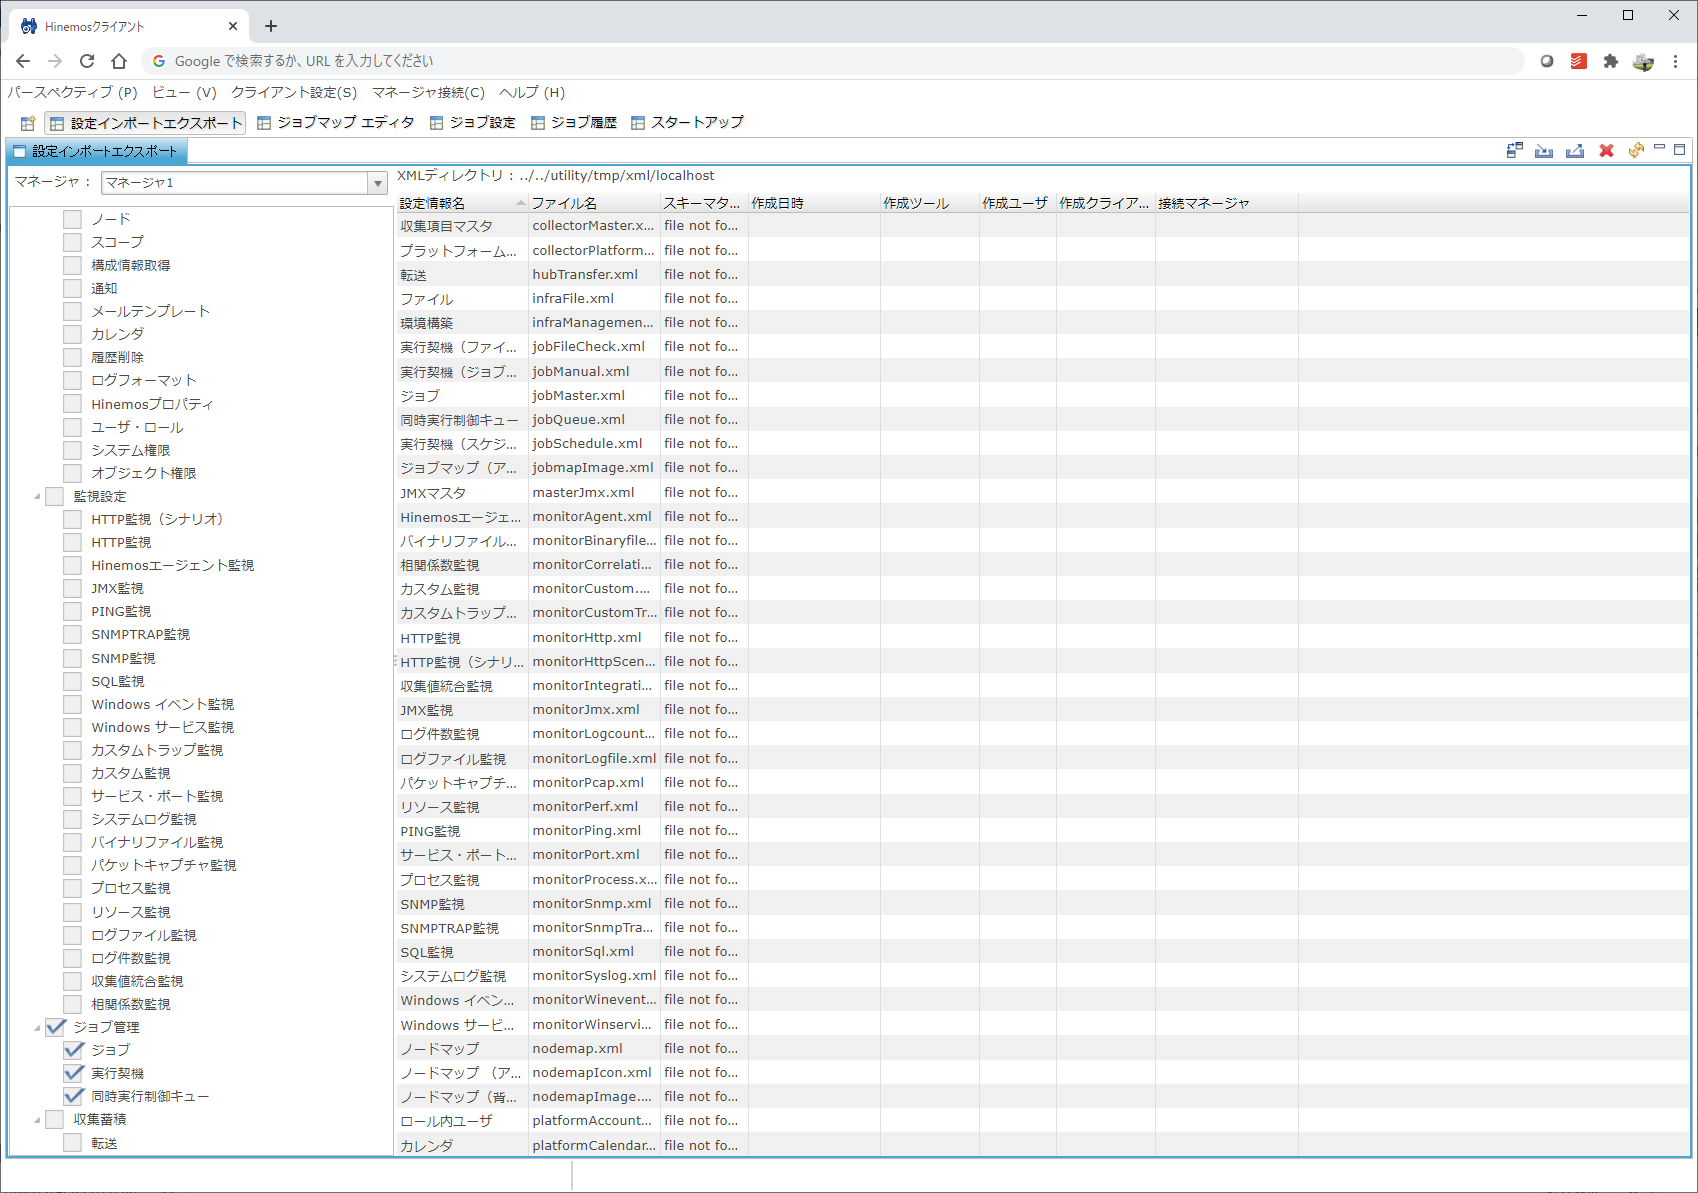The image size is (1698, 1193).
Task: Click the red Todoist extension icon
Action: click(x=1579, y=61)
